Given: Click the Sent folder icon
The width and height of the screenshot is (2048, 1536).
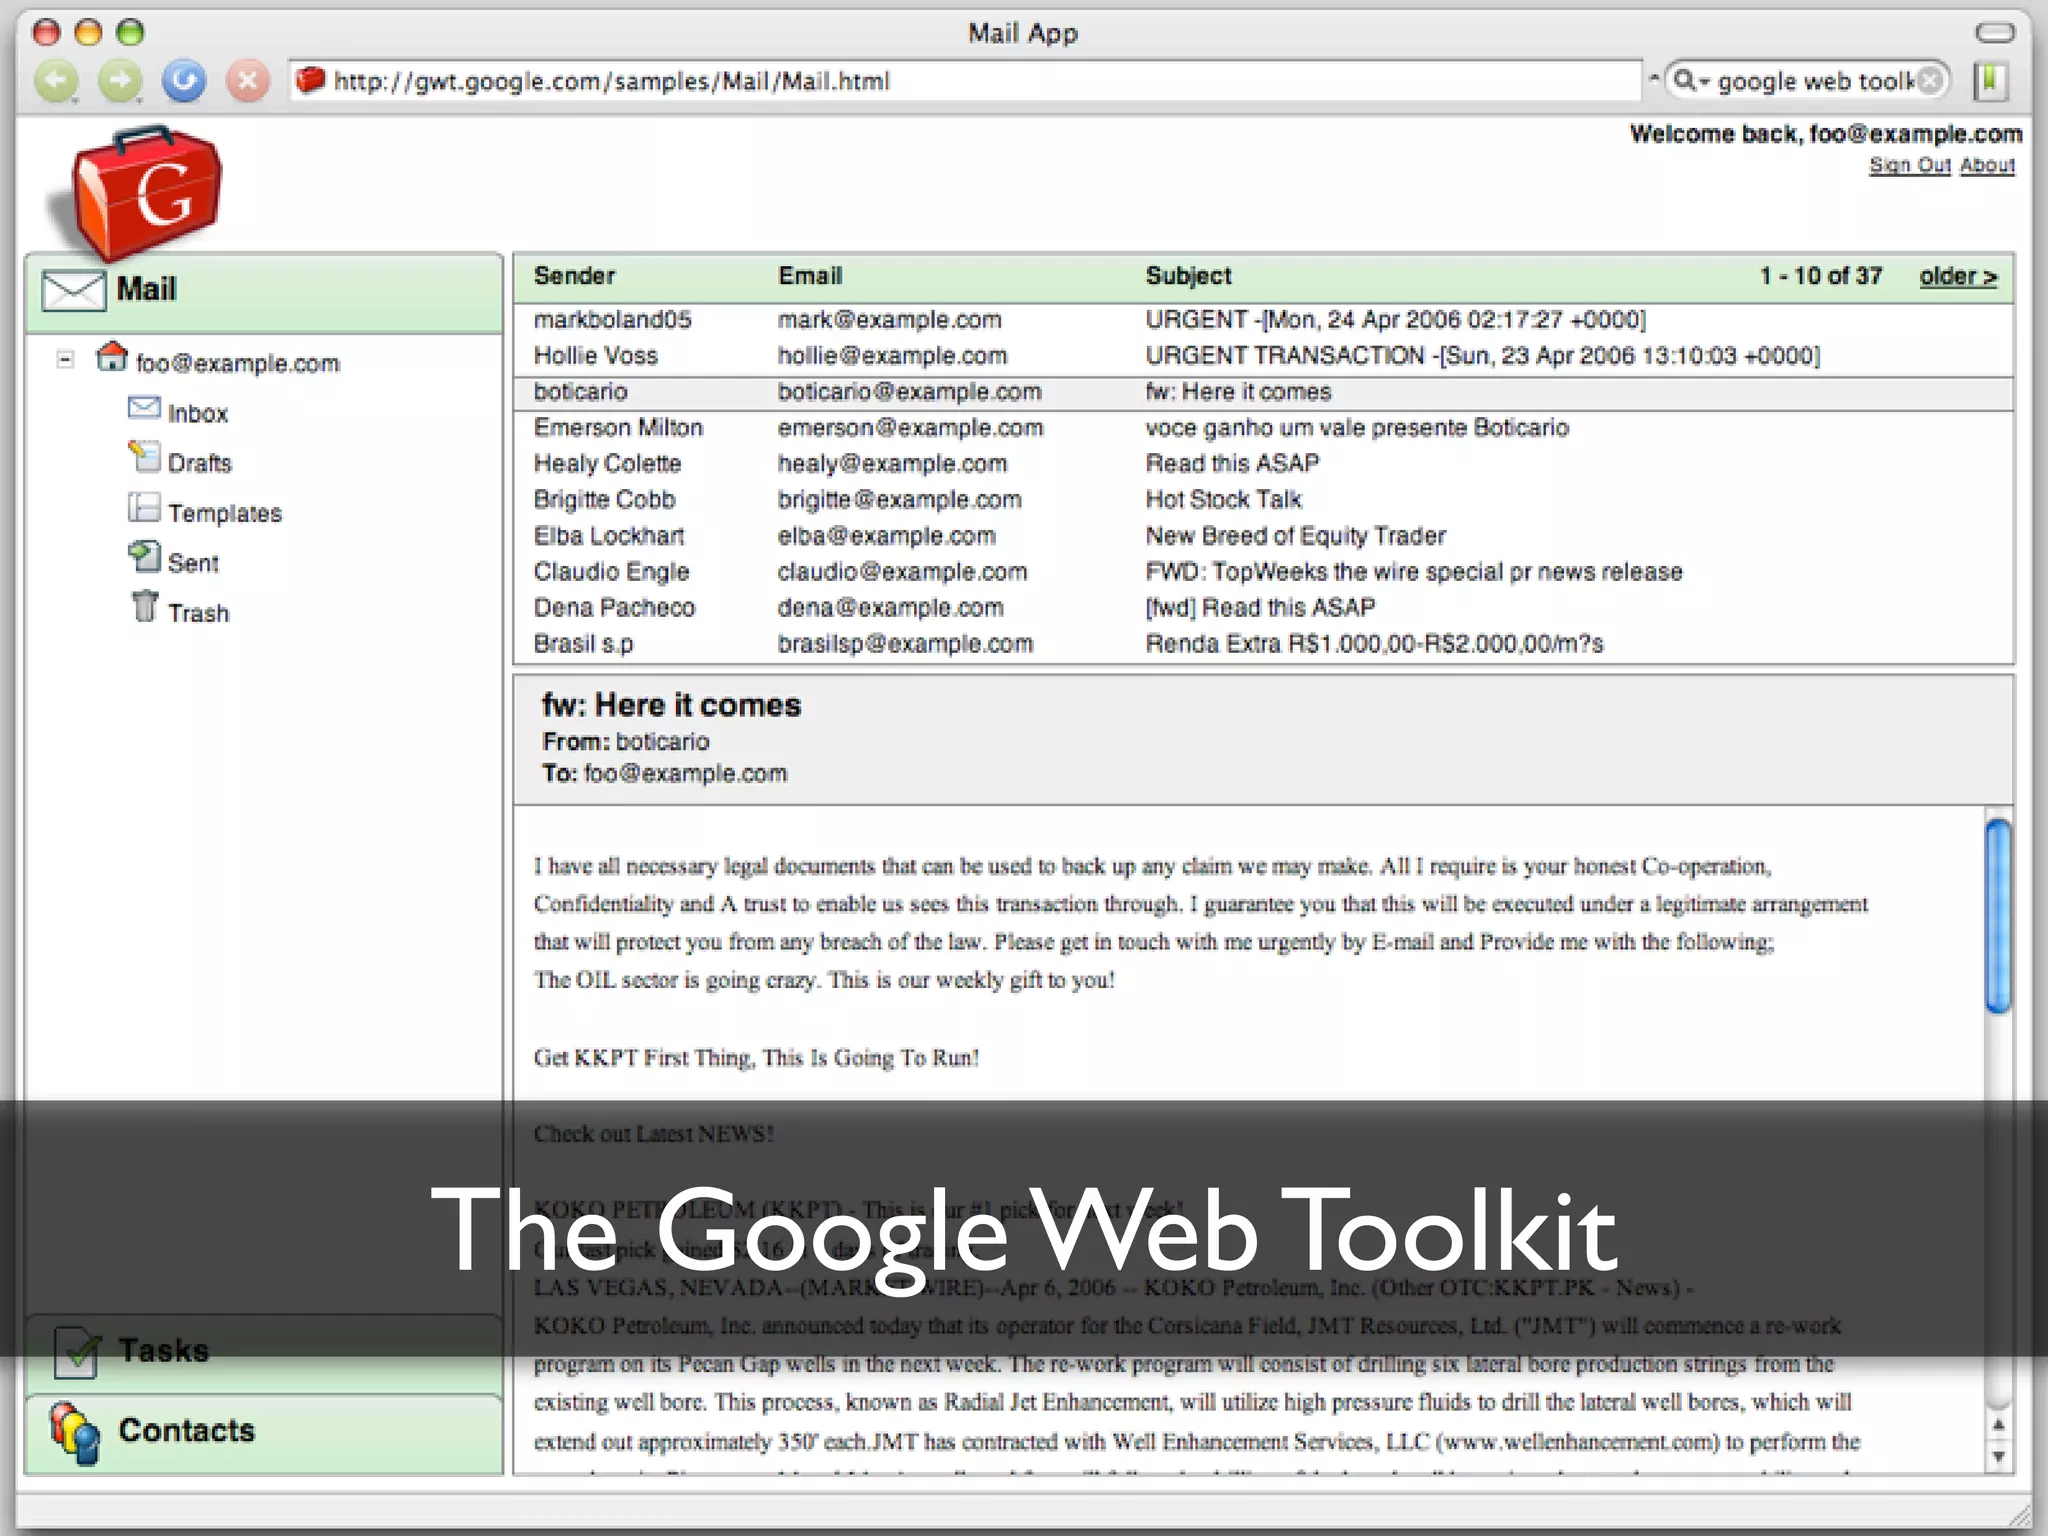Looking at the screenshot, I should click(x=144, y=557).
